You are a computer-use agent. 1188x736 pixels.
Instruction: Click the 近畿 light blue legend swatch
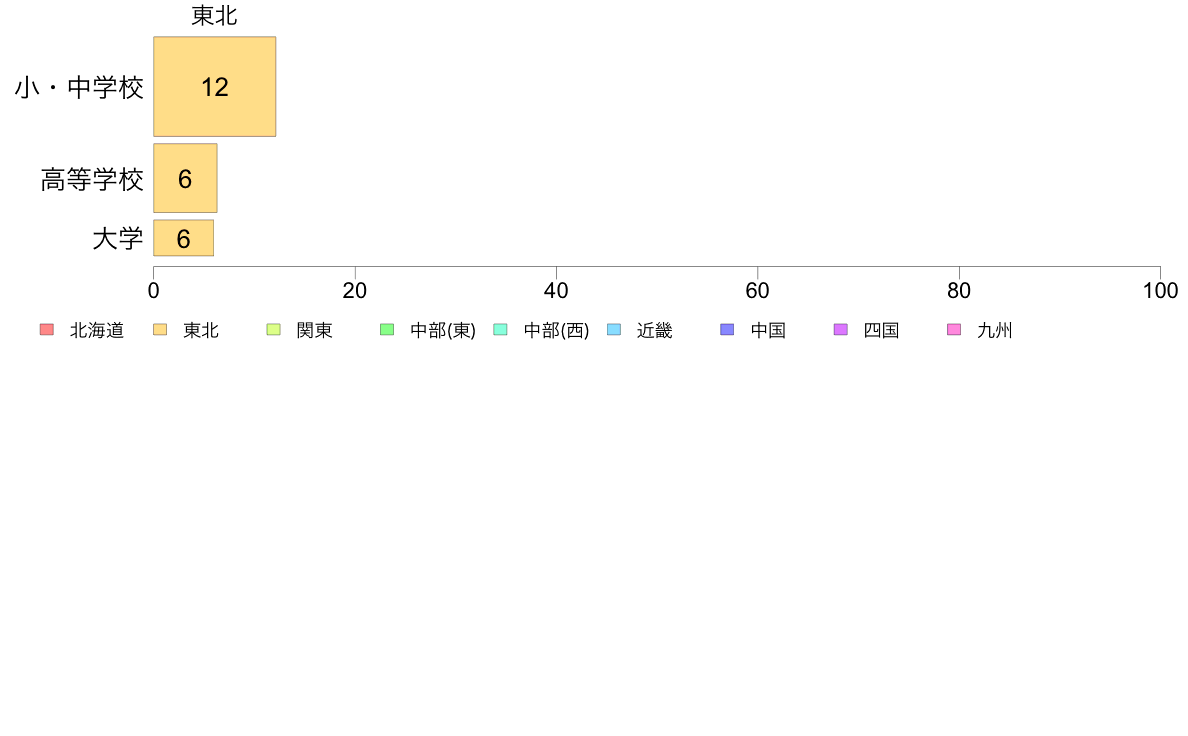coord(614,330)
